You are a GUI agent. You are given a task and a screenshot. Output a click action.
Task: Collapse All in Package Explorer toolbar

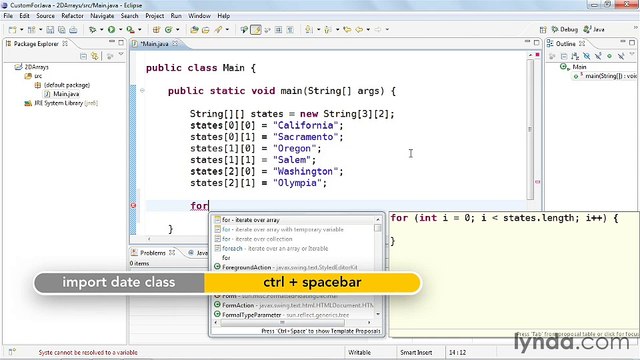click(83, 56)
